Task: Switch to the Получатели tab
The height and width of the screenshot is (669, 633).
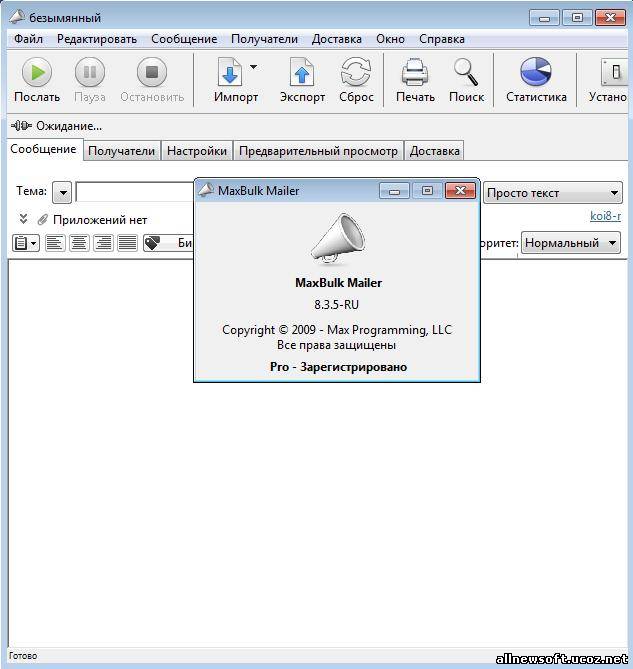Action: [122, 151]
